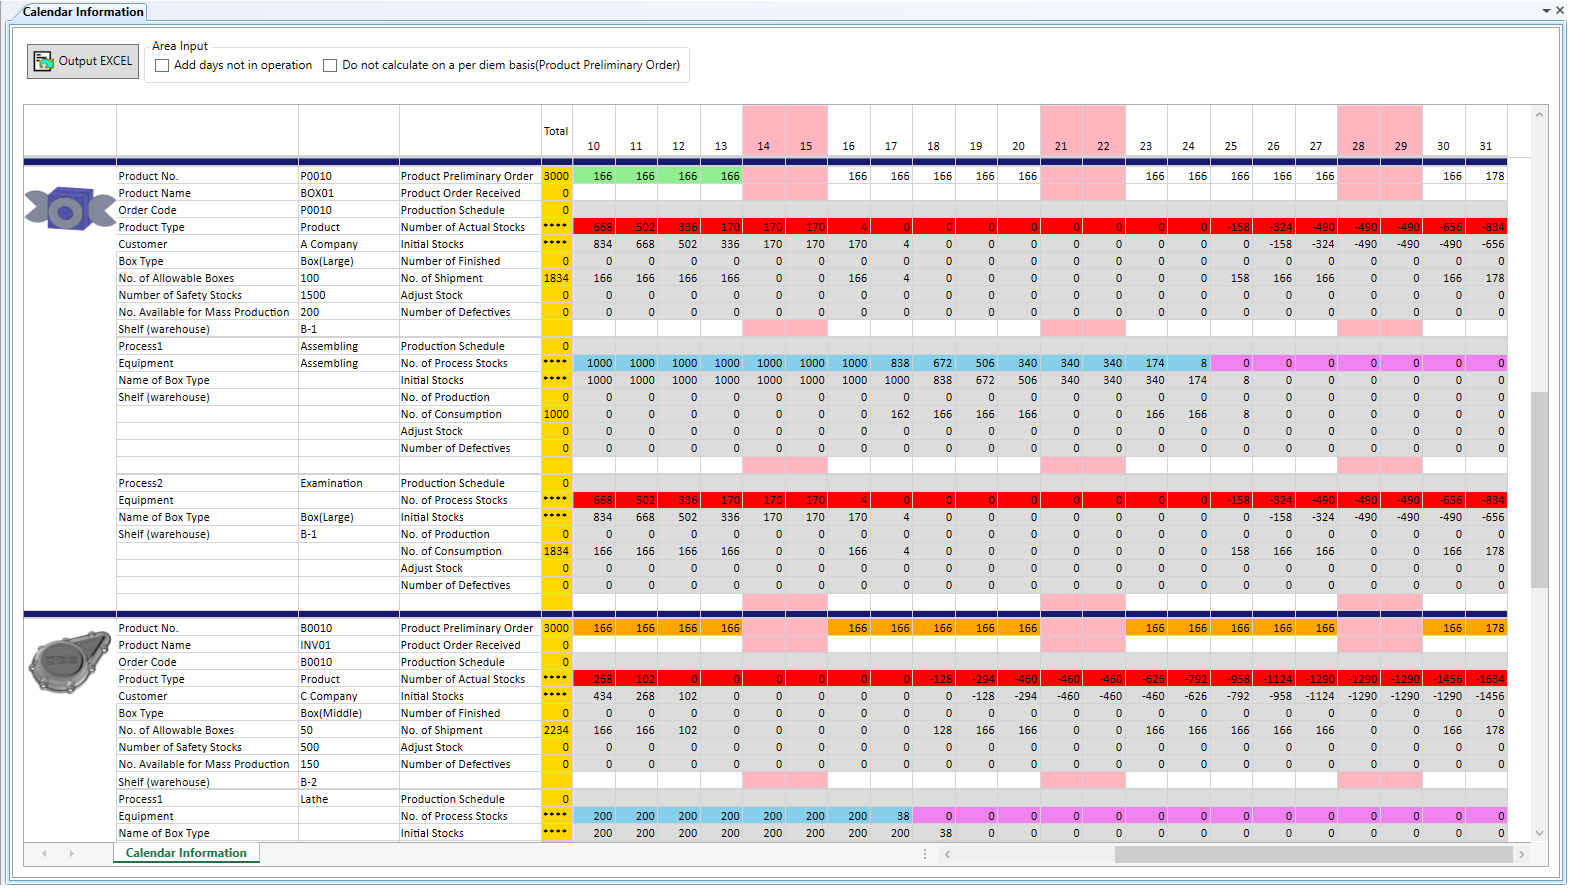
Task: Click the Output EXCEL button
Action: pyautogui.click(x=83, y=61)
